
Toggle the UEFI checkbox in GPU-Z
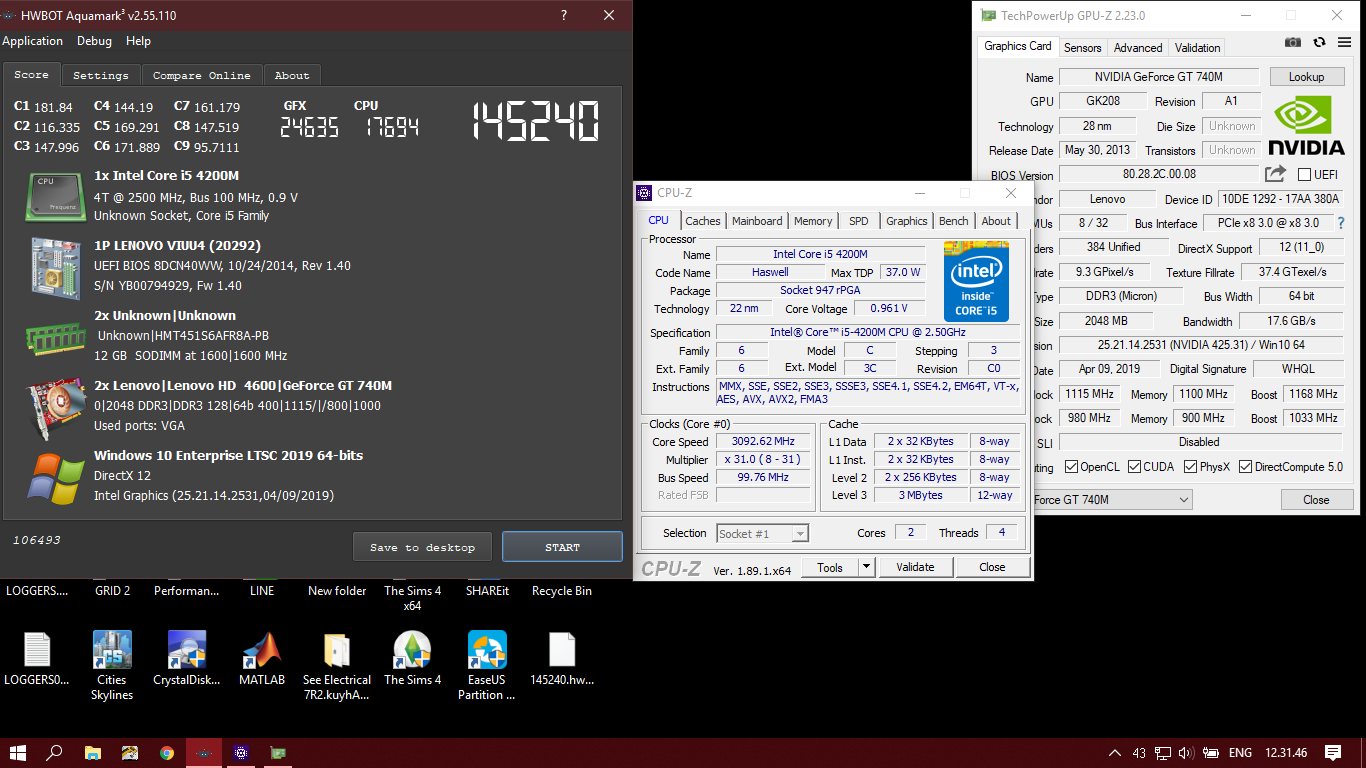[x=1304, y=175]
